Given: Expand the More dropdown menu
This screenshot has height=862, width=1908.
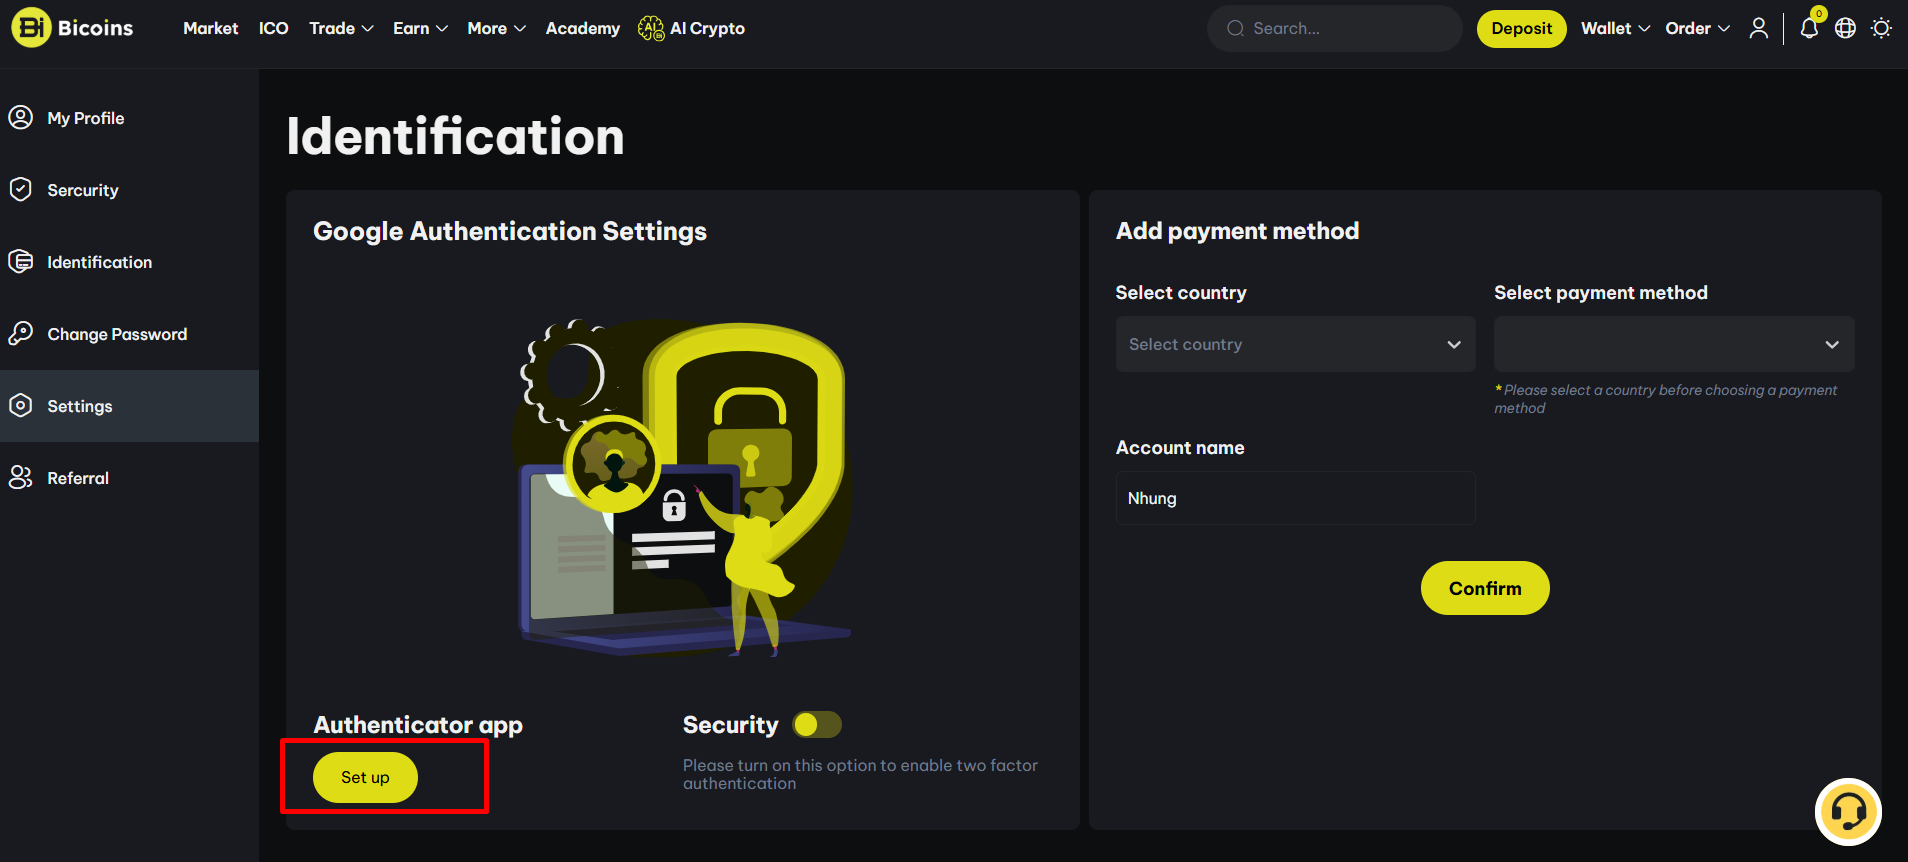Looking at the screenshot, I should (x=496, y=28).
